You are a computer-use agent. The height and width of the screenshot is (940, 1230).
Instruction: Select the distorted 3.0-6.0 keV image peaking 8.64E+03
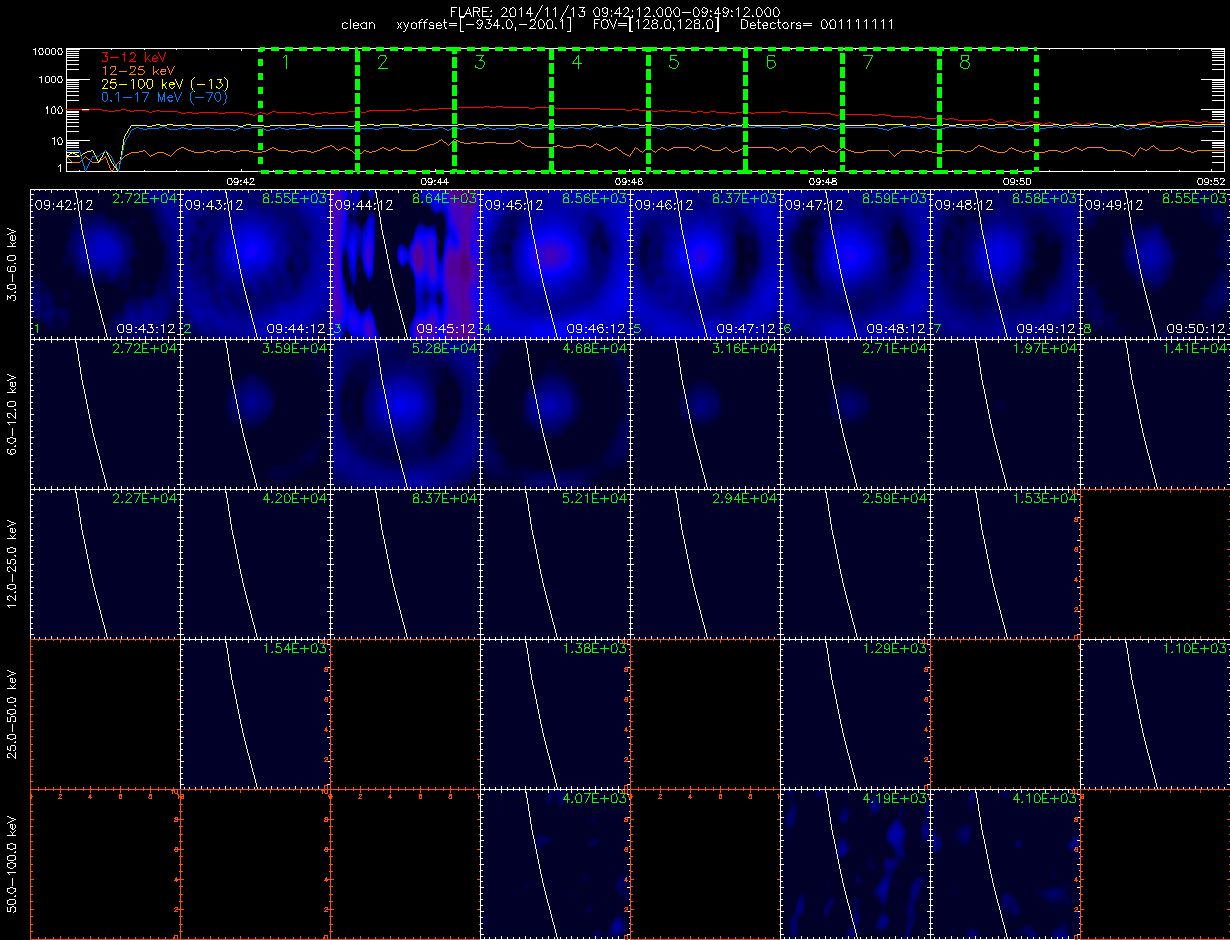point(405,263)
